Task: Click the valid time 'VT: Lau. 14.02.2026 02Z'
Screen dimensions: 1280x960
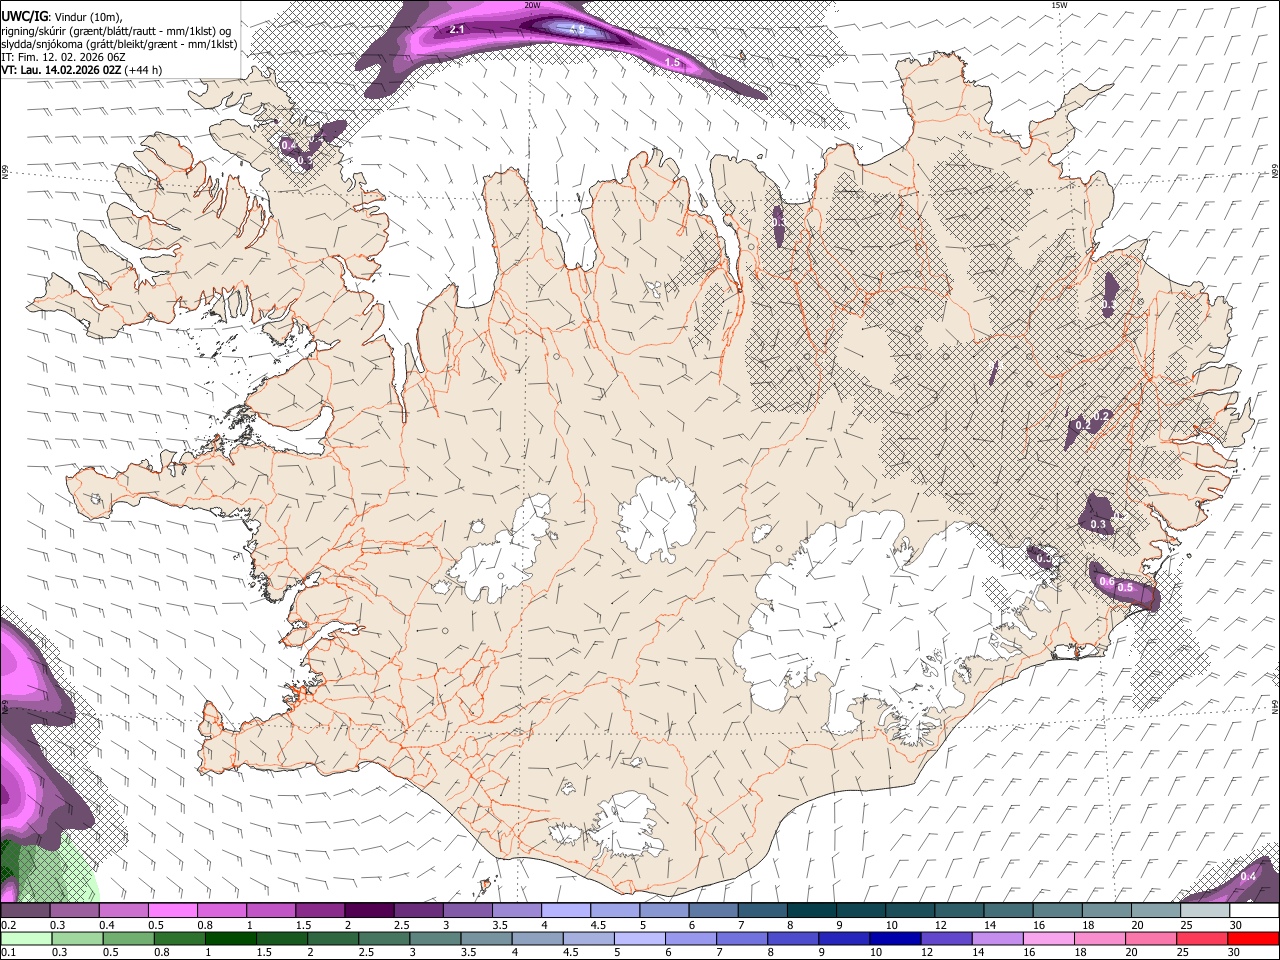Action: point(61,70)
